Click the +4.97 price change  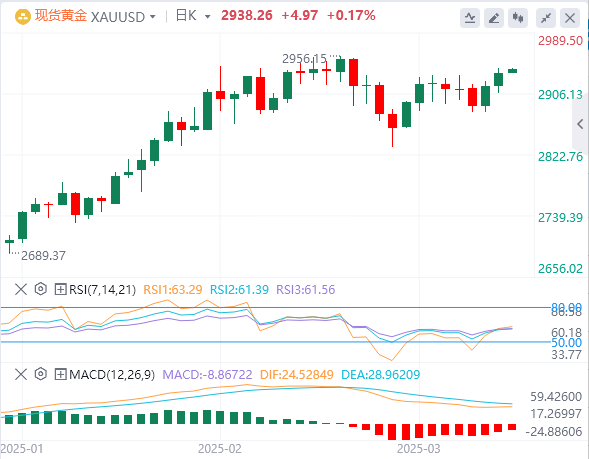[x=299, y=15]
